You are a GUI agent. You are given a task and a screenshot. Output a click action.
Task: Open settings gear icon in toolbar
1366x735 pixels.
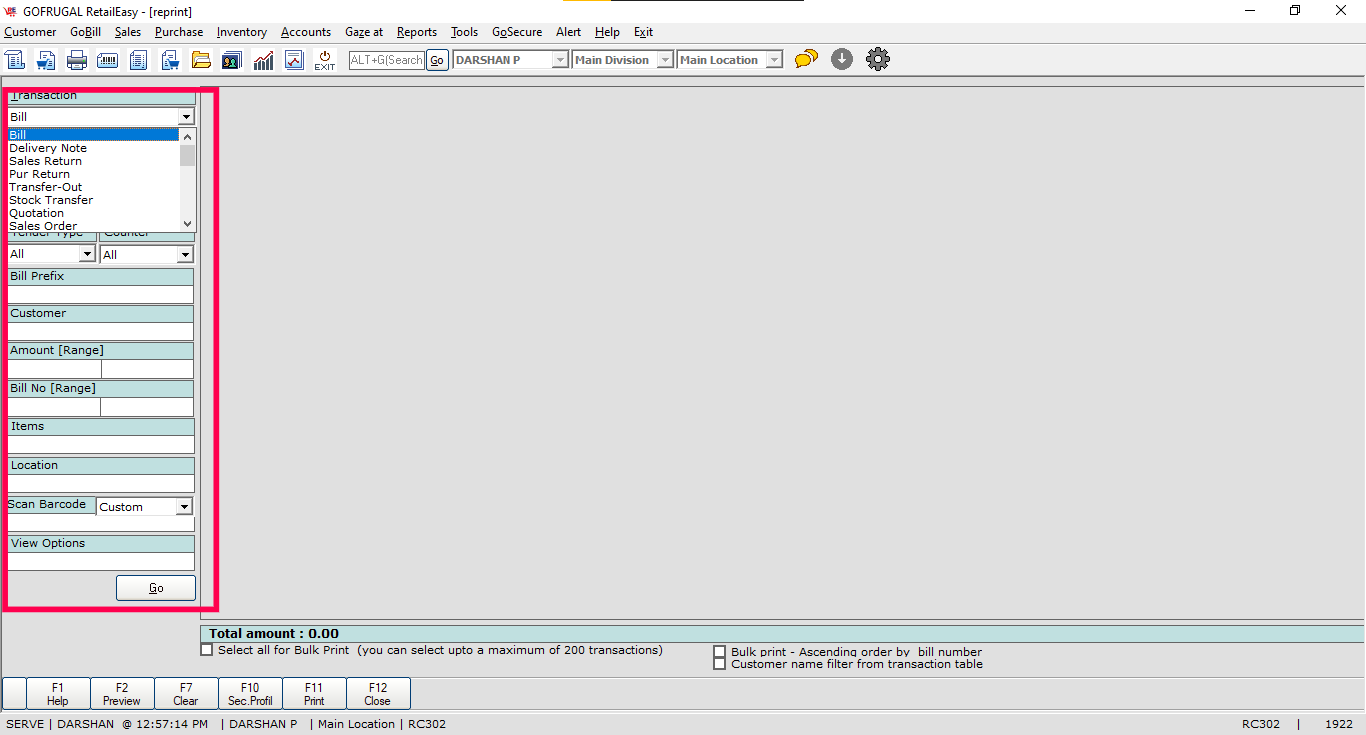(x=877, y=60)
